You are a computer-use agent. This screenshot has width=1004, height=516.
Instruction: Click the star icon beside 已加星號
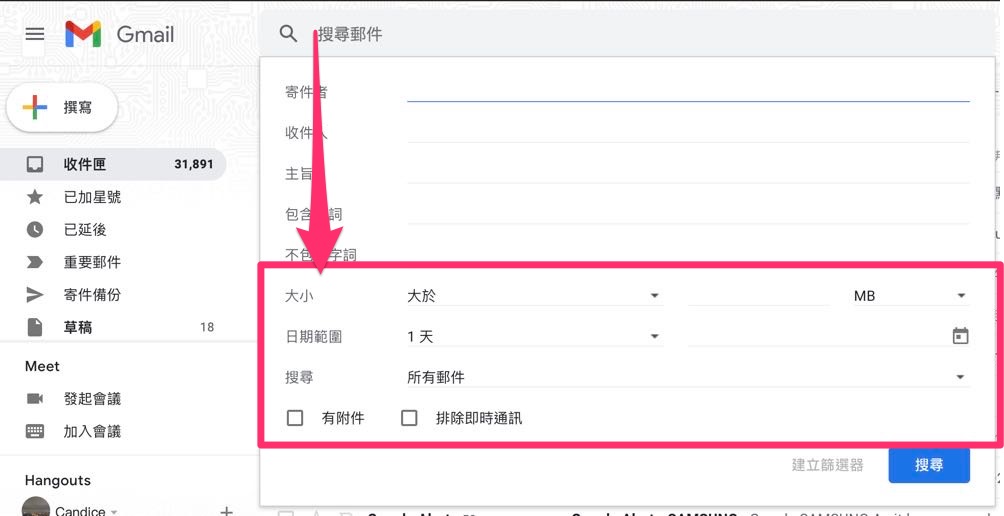[x=35, y=197]
